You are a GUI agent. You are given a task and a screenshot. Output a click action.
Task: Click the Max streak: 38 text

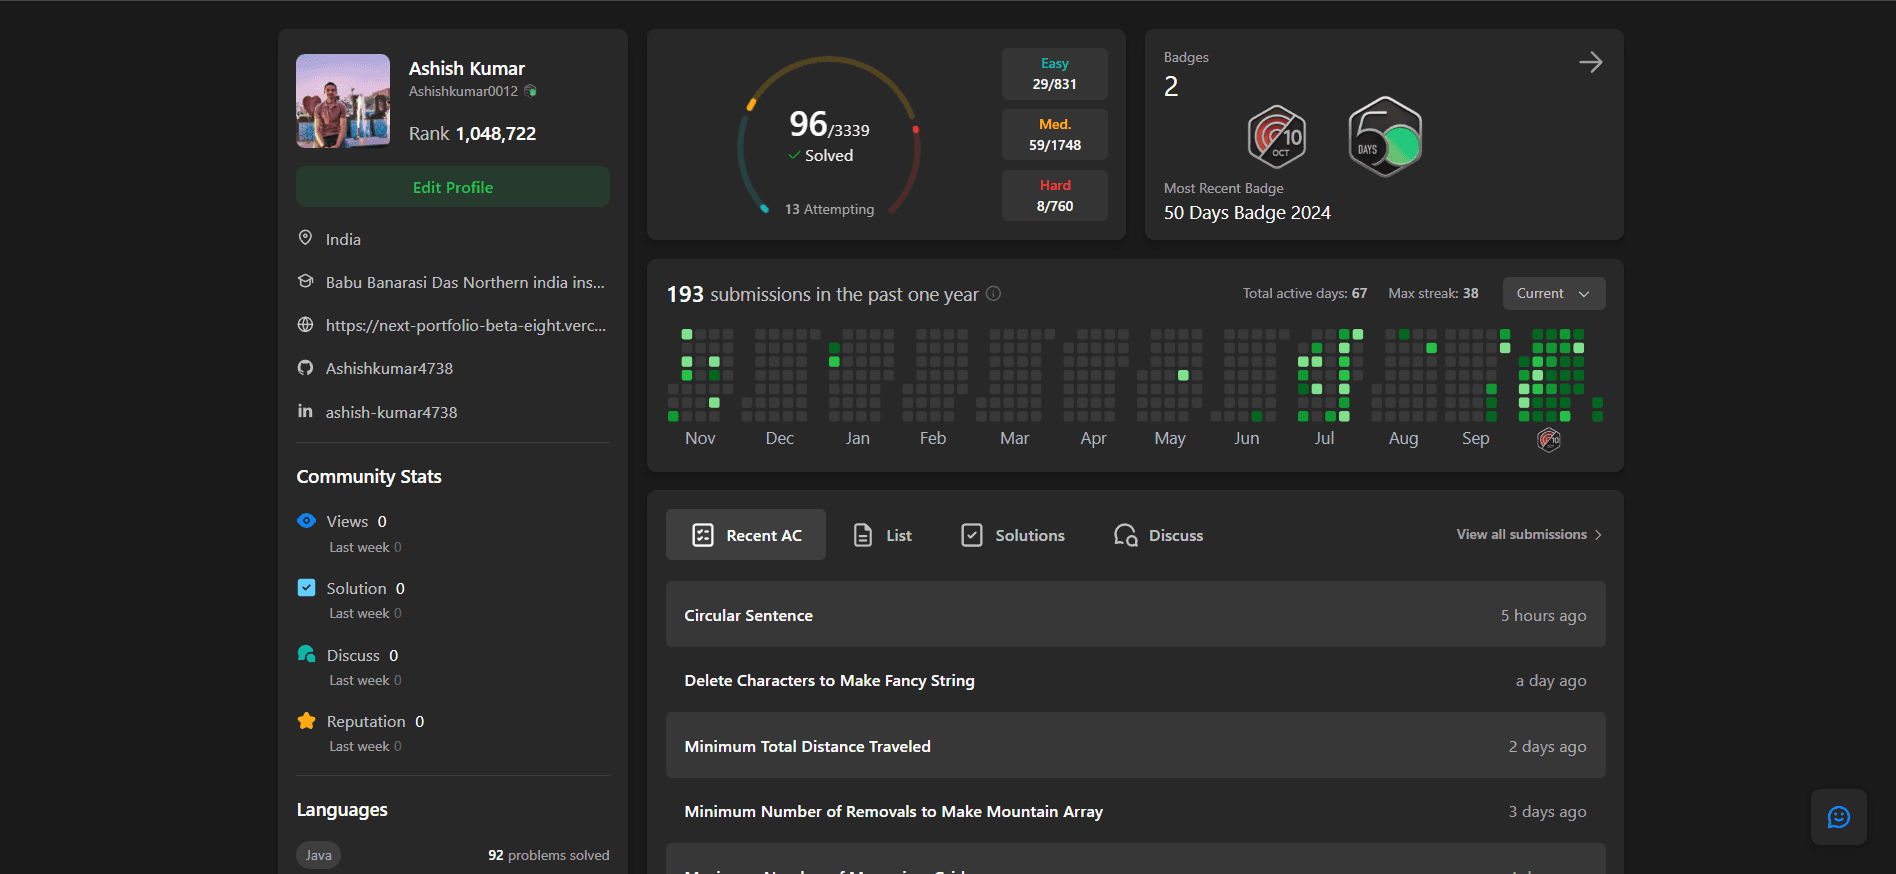(x=1433, y=293)
